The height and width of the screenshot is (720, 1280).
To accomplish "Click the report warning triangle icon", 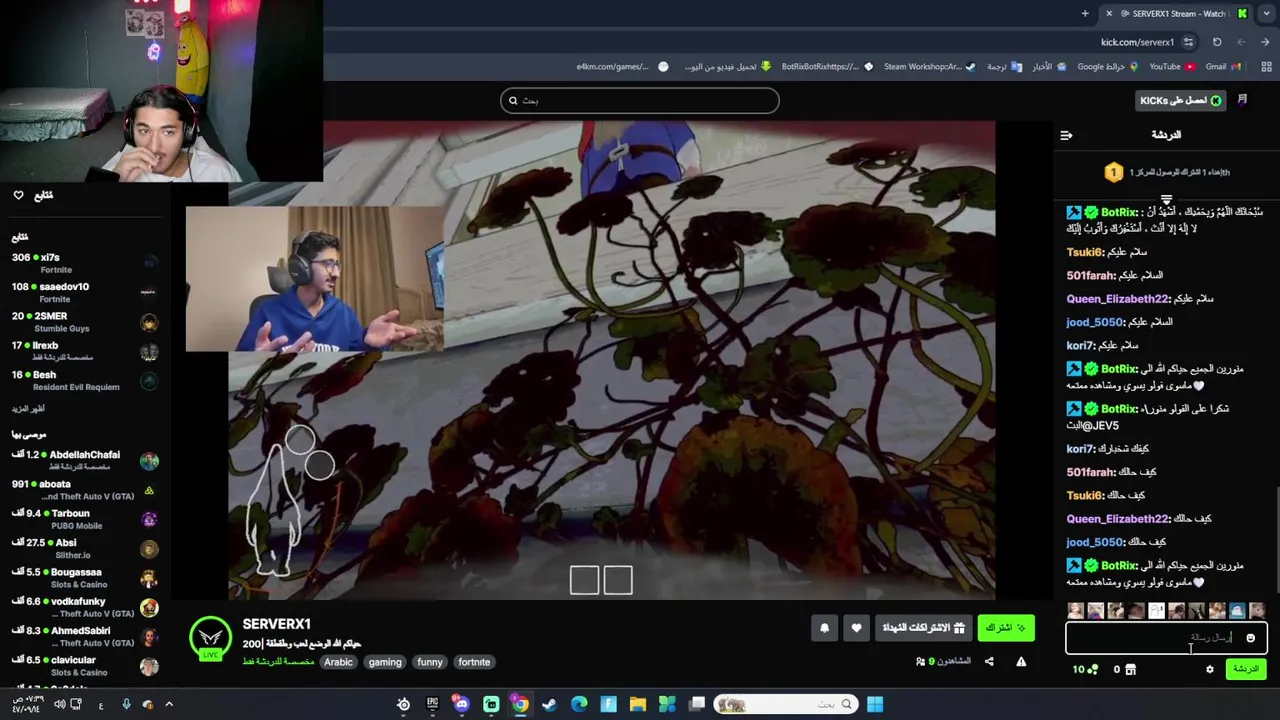I will click(x=1021, y=661).
